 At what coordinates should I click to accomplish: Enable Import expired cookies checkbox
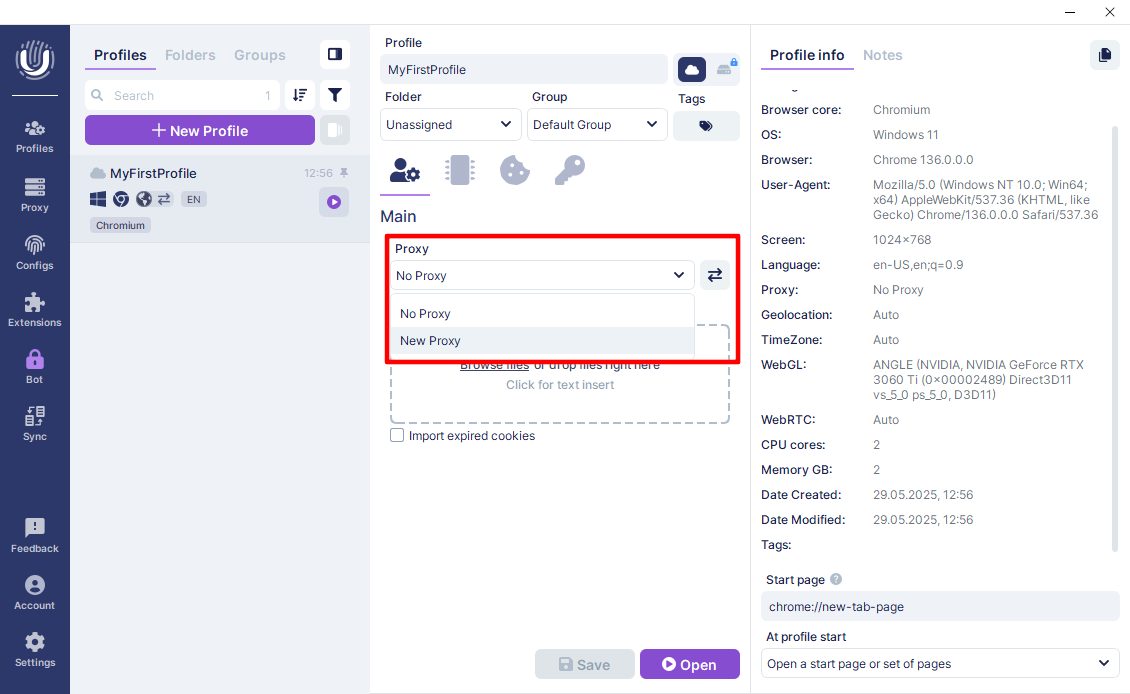click(397, 436)
